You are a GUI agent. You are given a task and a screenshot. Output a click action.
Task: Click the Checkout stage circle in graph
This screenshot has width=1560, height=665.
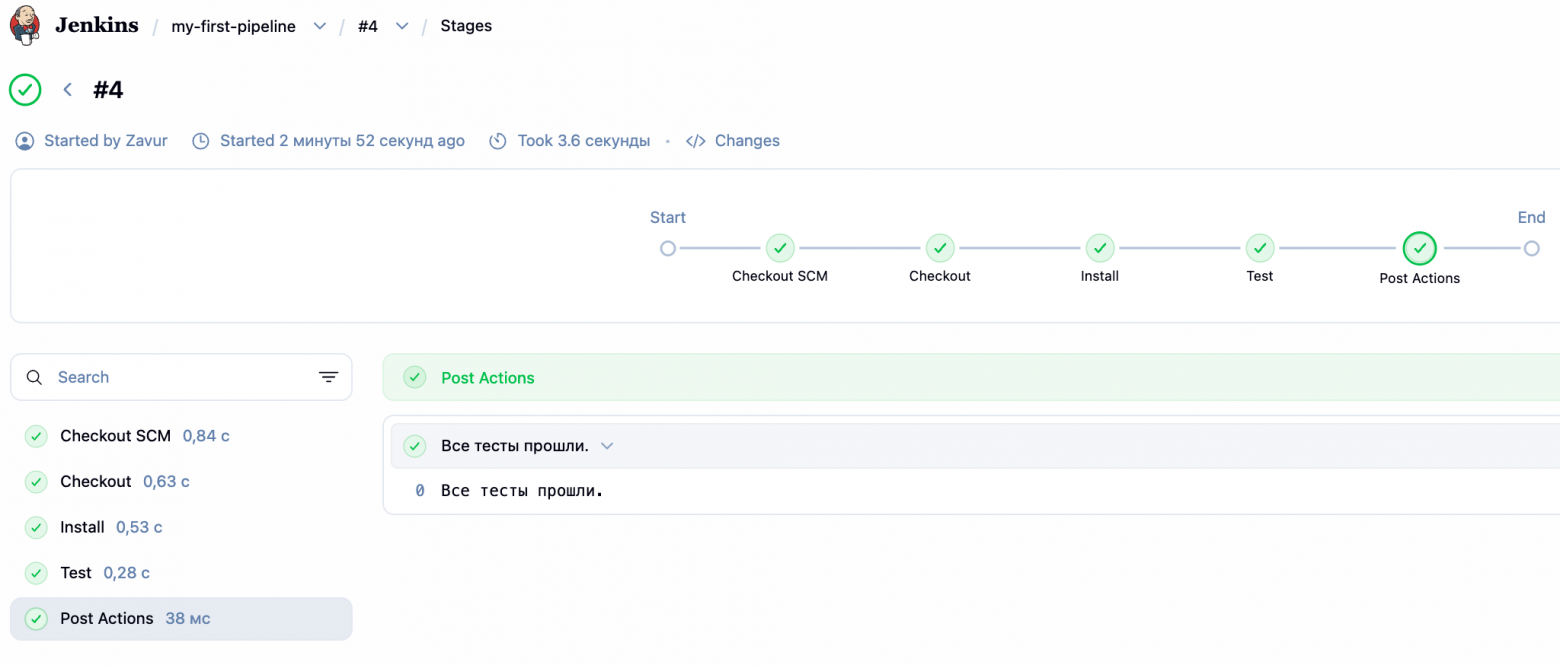point(940,248)
